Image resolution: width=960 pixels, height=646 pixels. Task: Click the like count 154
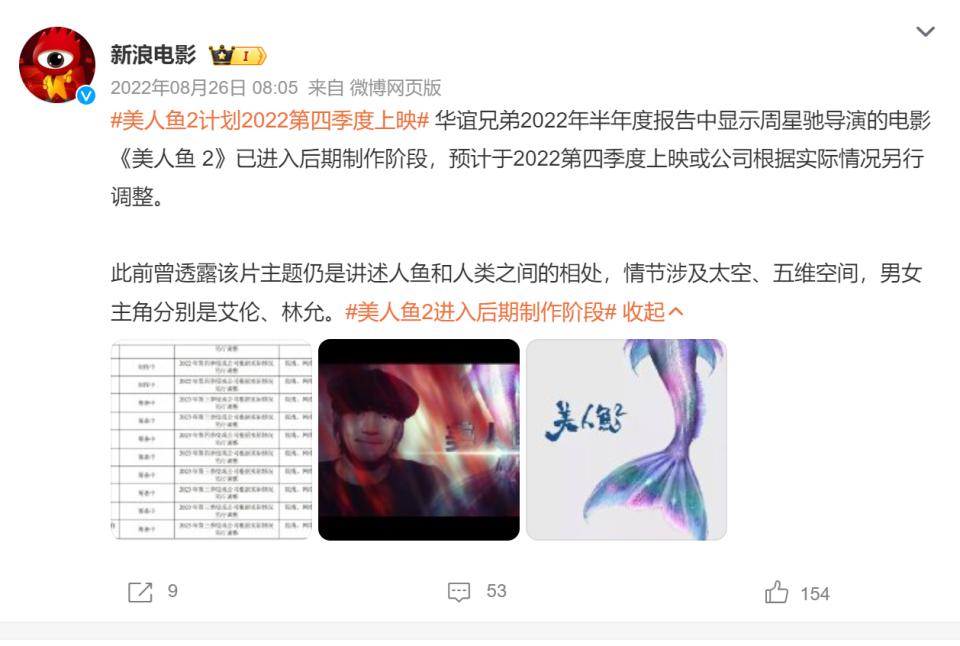(x=815, y=594)
